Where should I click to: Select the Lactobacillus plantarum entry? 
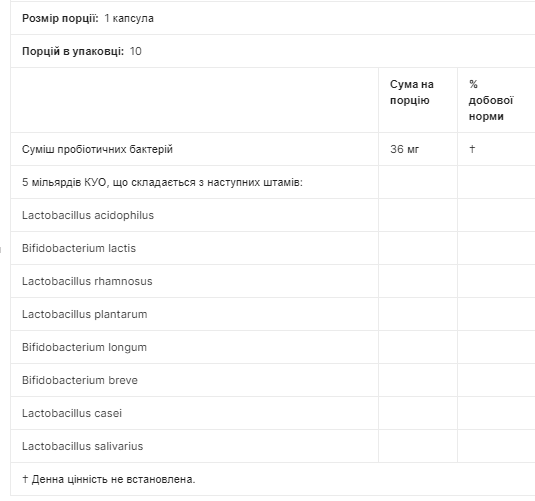(85, 314)
